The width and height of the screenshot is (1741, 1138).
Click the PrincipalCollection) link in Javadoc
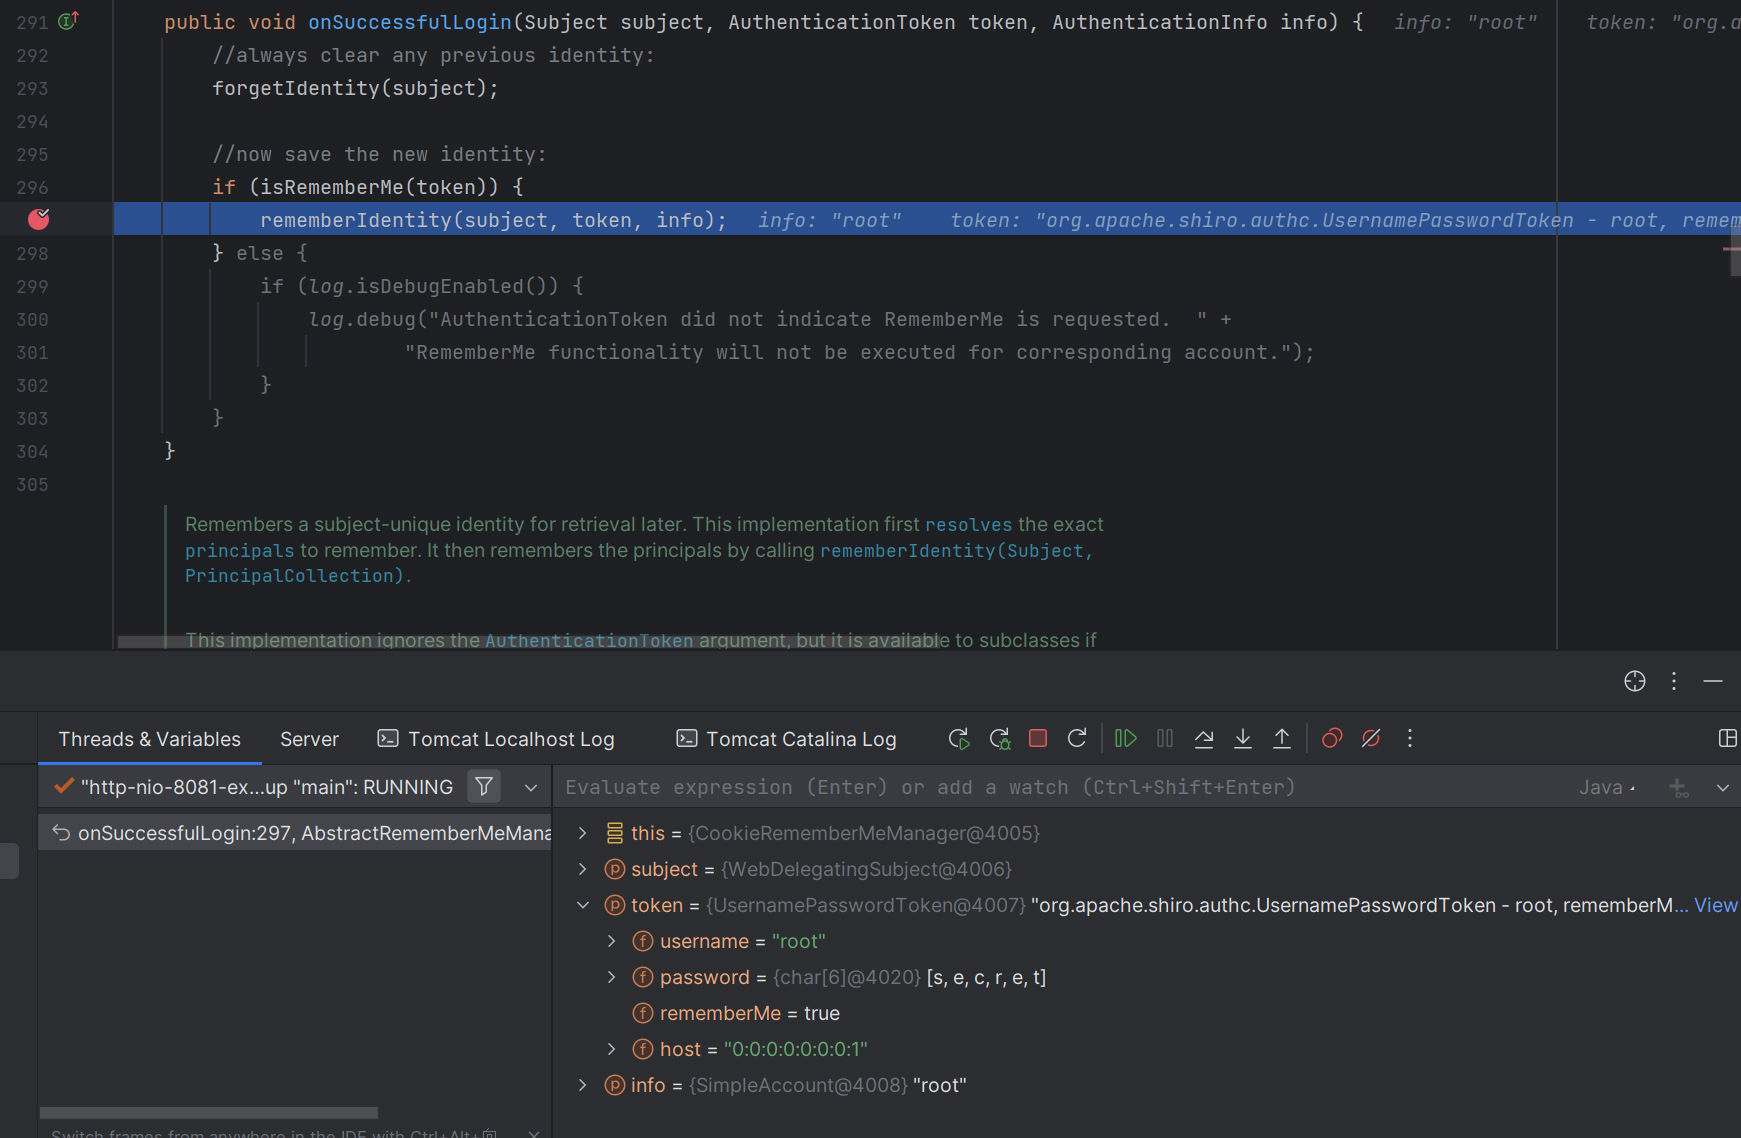pos(297,576)
